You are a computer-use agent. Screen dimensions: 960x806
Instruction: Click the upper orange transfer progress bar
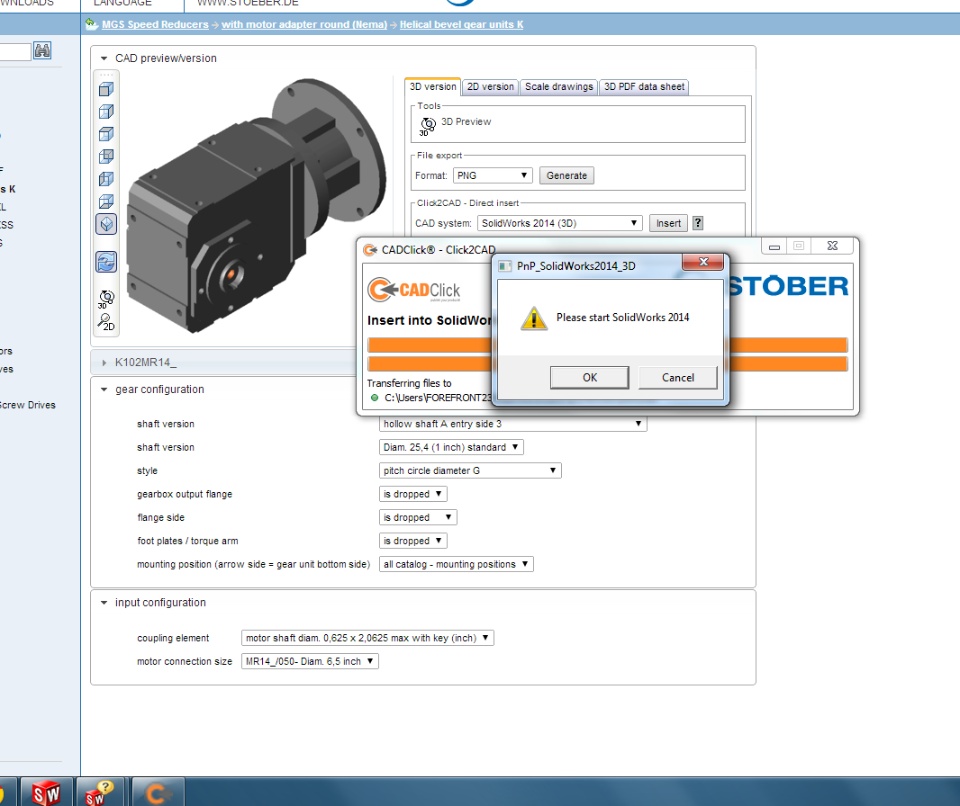429,345
